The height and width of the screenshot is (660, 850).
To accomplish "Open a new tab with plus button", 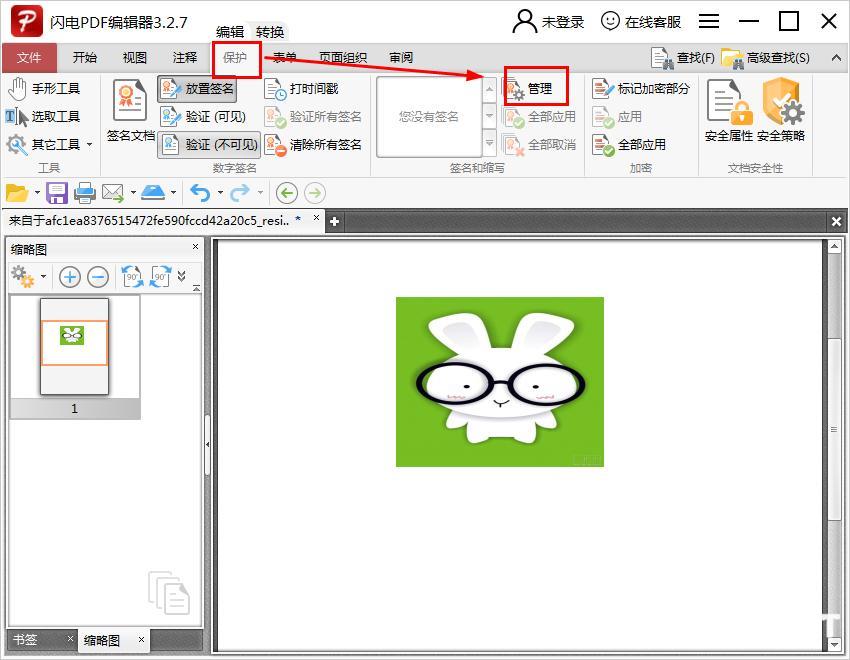I will point(334,221).
